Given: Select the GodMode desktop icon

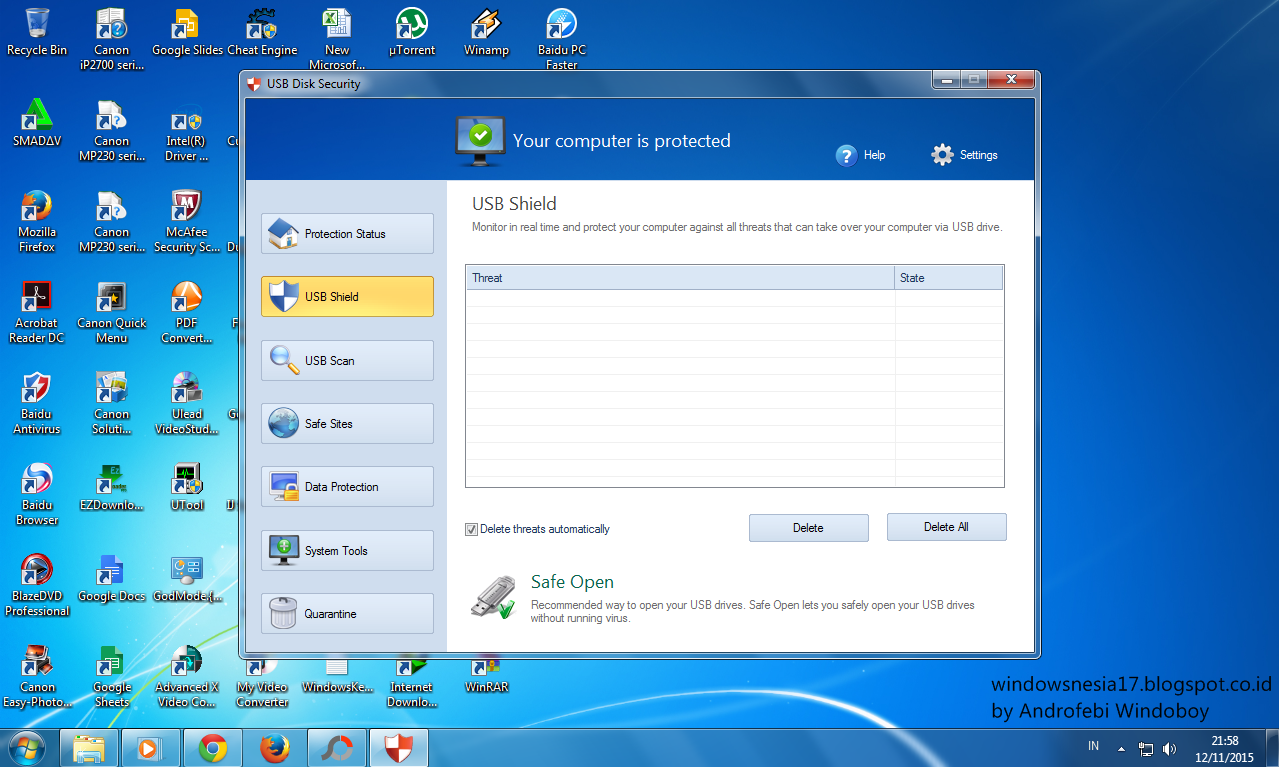Looking at the screenshot, I should click(187, 578).
